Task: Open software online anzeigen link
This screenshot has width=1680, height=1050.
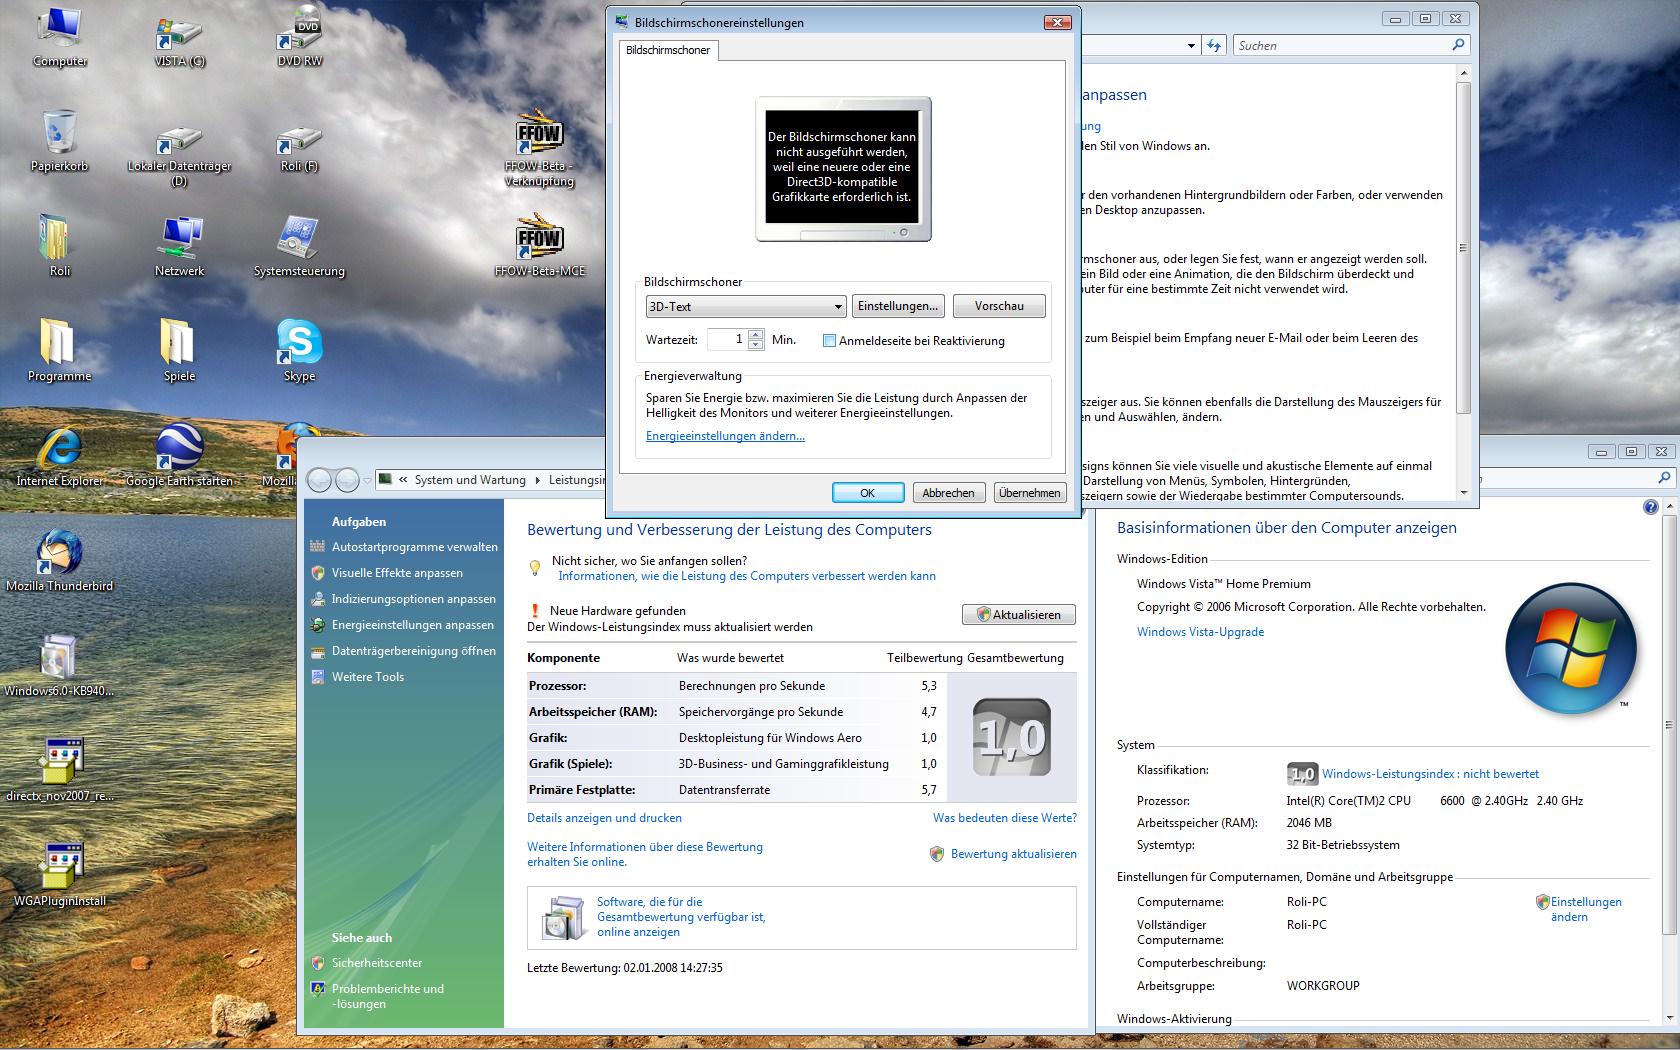Action: coord(681,917)
